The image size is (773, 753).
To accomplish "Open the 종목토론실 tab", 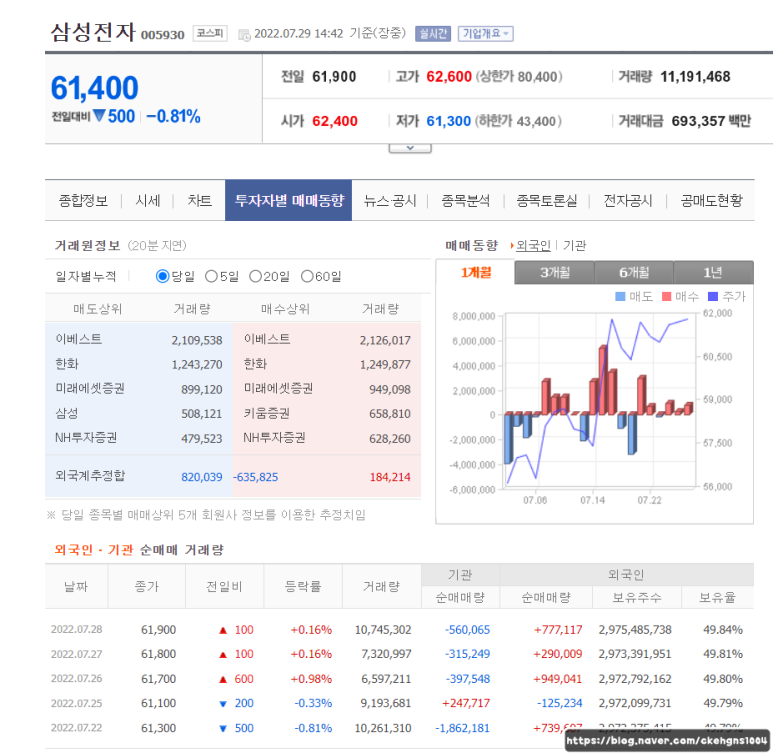I will pos(547,201).
